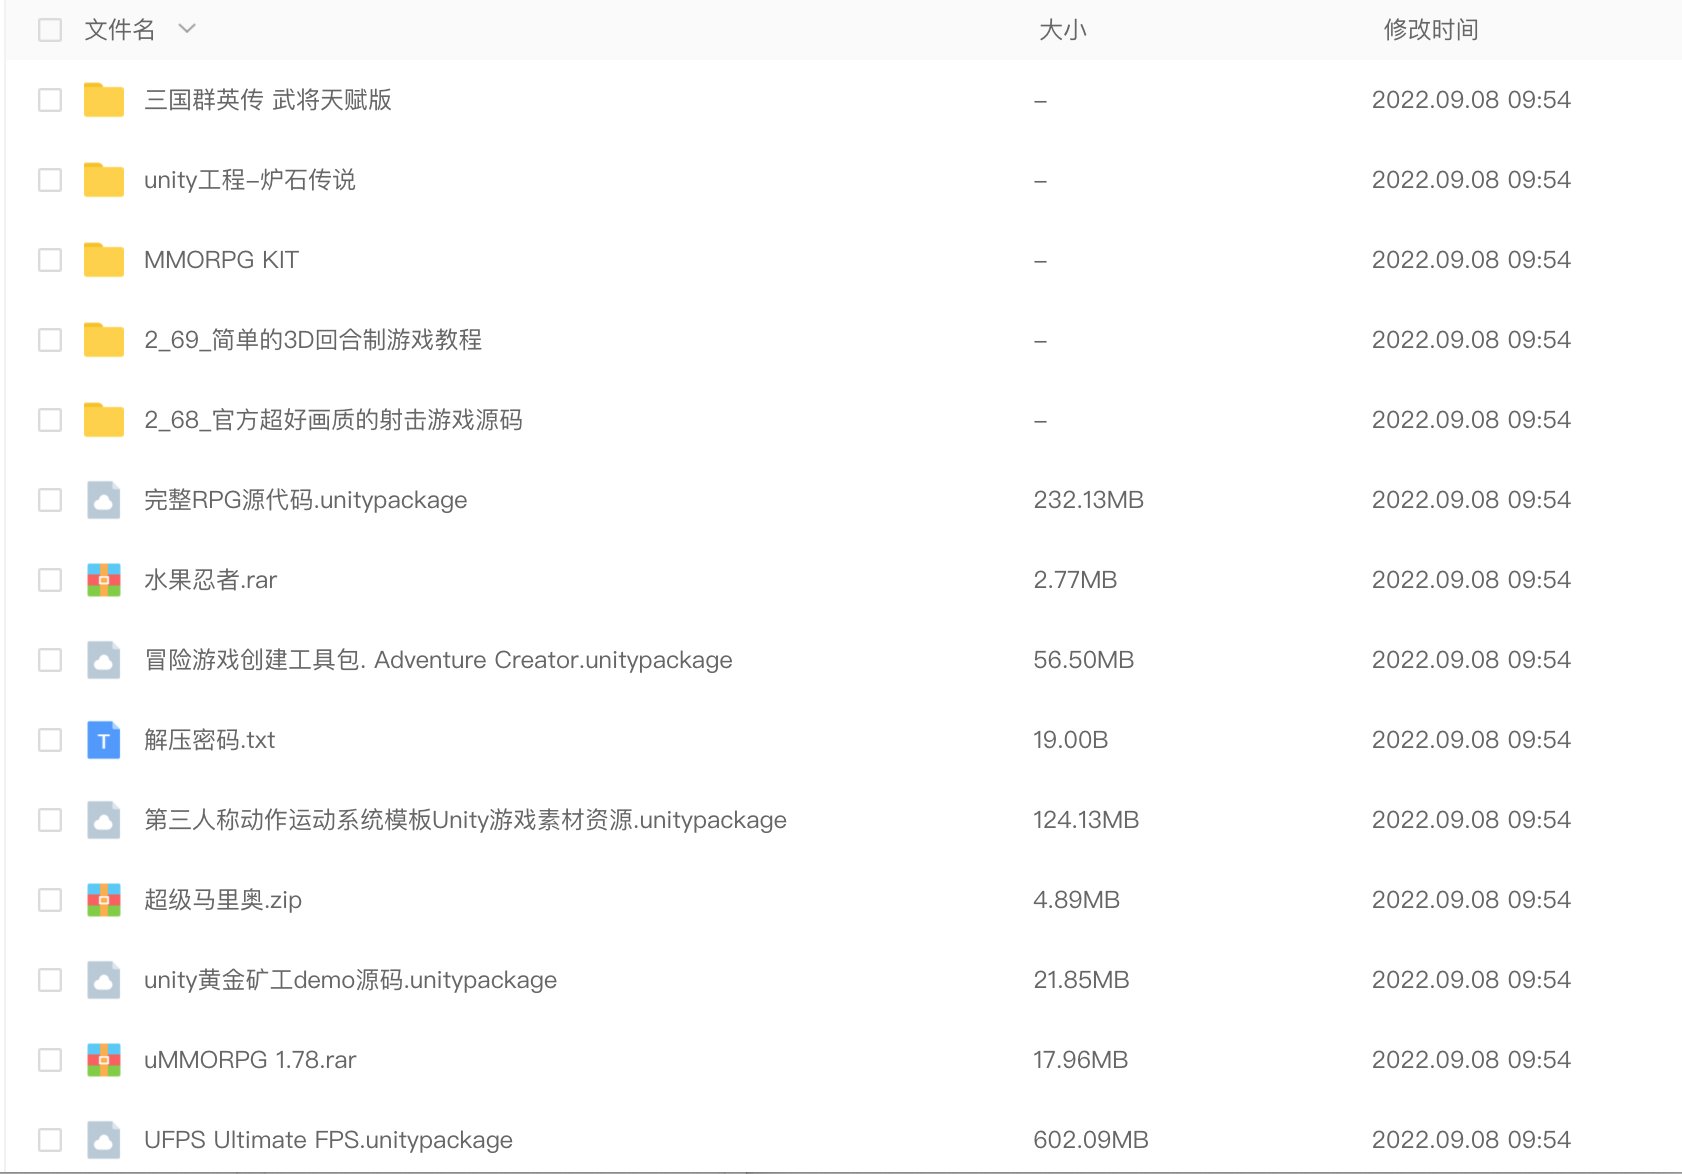The width and height of the screenshot is (1682, 1174).
Task: Open the 2_69_简单的3D回合制游戏教程 folder link
Action: click(311, 340)
